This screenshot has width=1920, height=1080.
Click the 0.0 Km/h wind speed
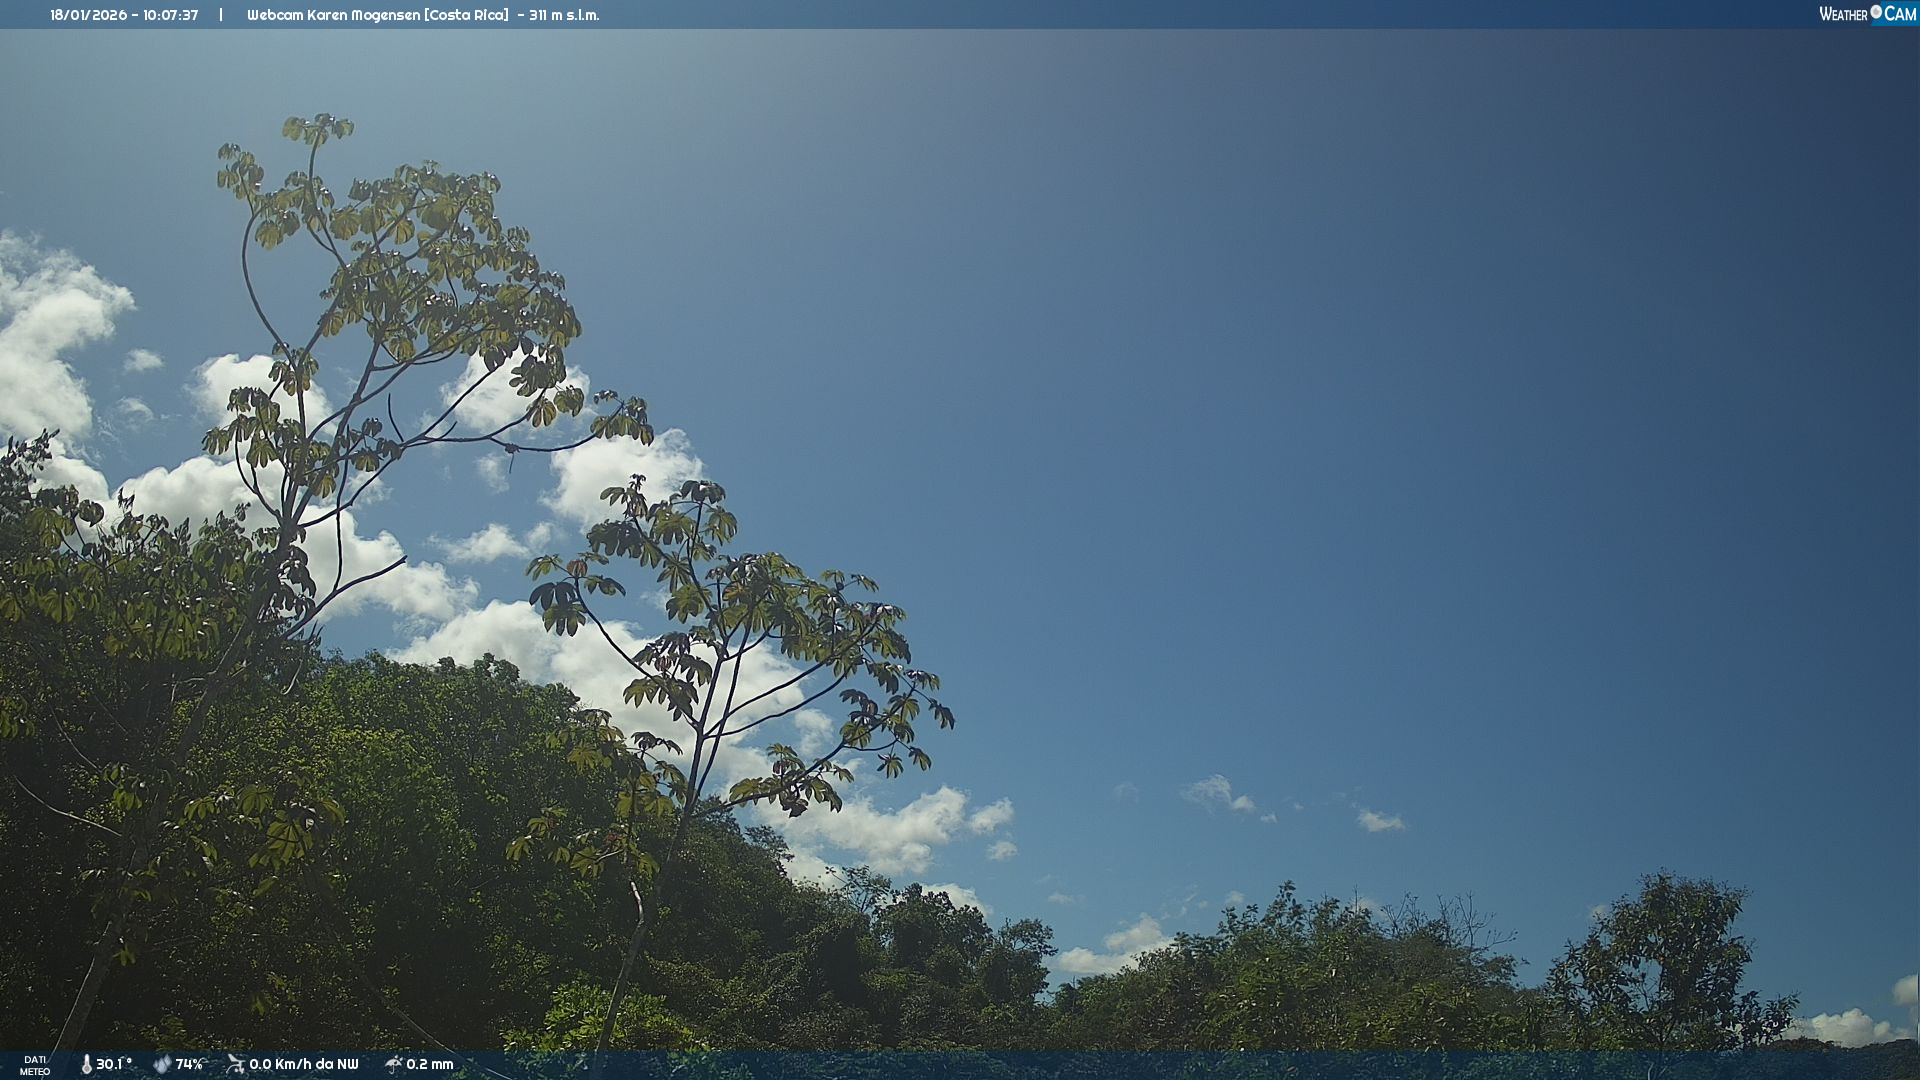pos(283,1064)
